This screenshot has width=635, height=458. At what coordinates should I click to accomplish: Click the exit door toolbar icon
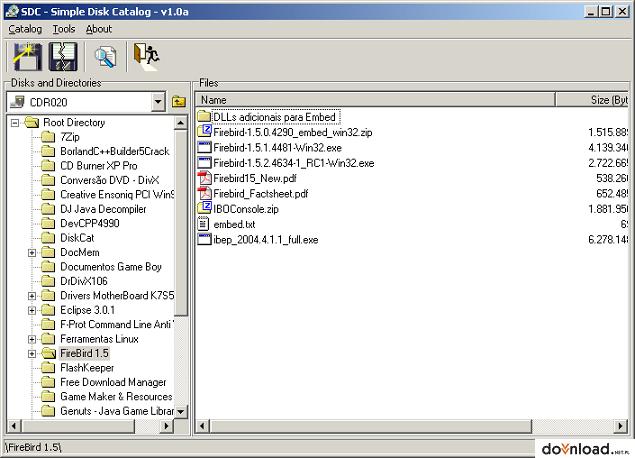coord(146,56)
